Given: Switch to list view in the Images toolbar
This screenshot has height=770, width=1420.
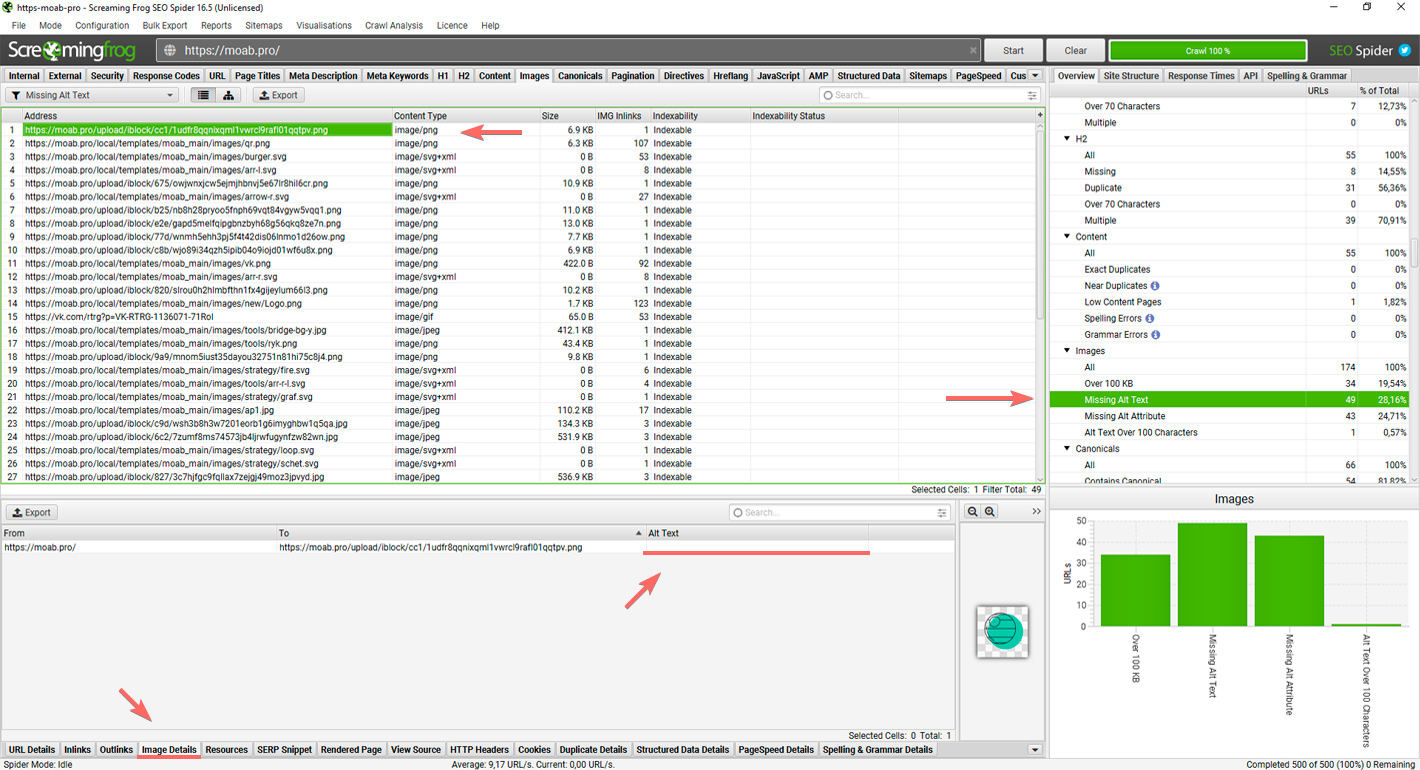Looking at the screenshot, I should pyautogui.click(x=203, y=95).
